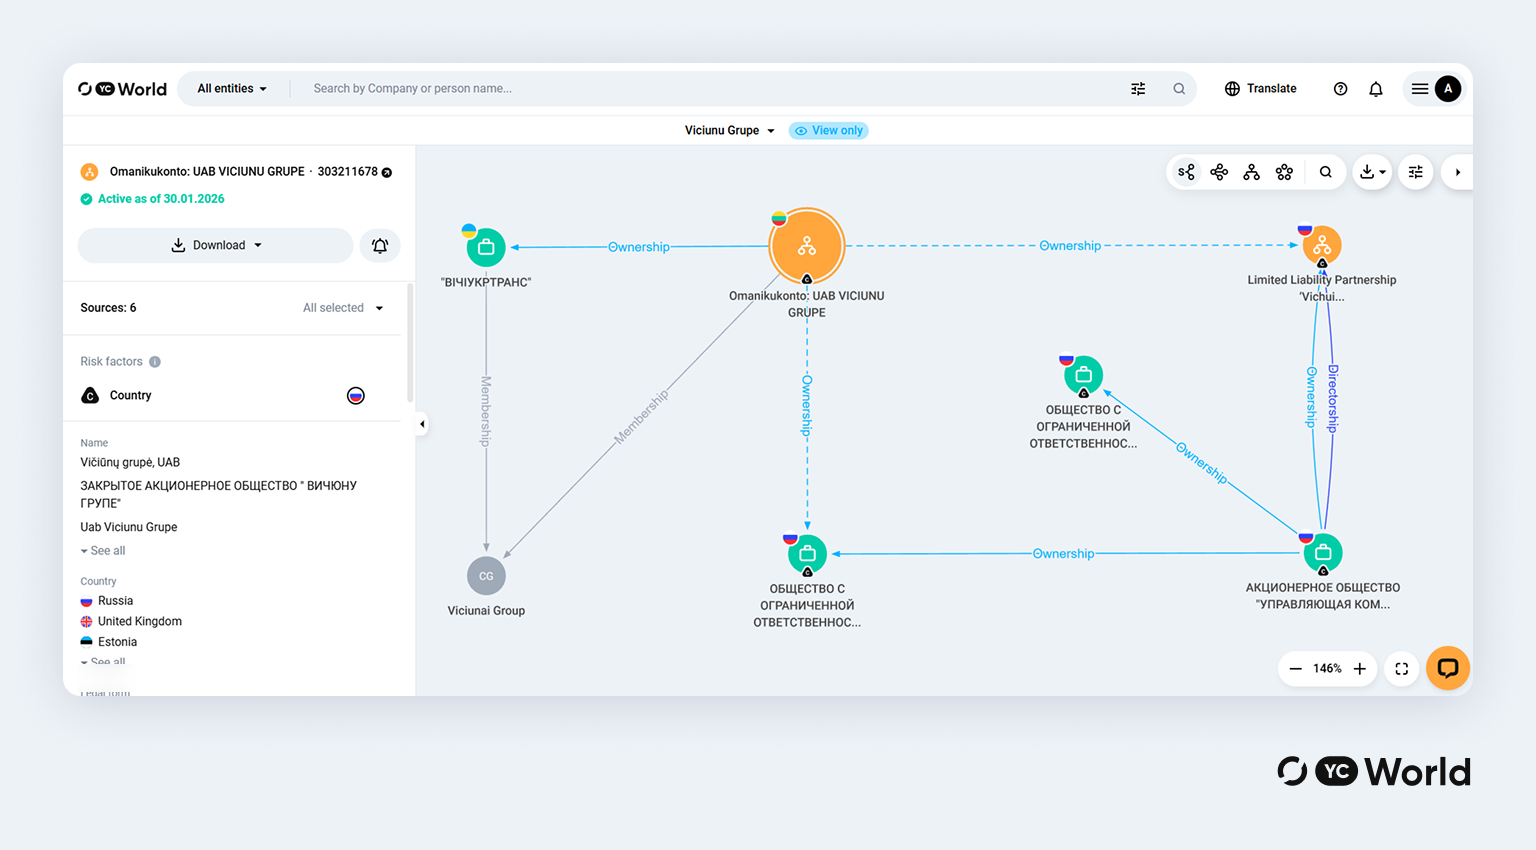
Task: Open the help question mark icon
Action: (x=1340, y=89)
